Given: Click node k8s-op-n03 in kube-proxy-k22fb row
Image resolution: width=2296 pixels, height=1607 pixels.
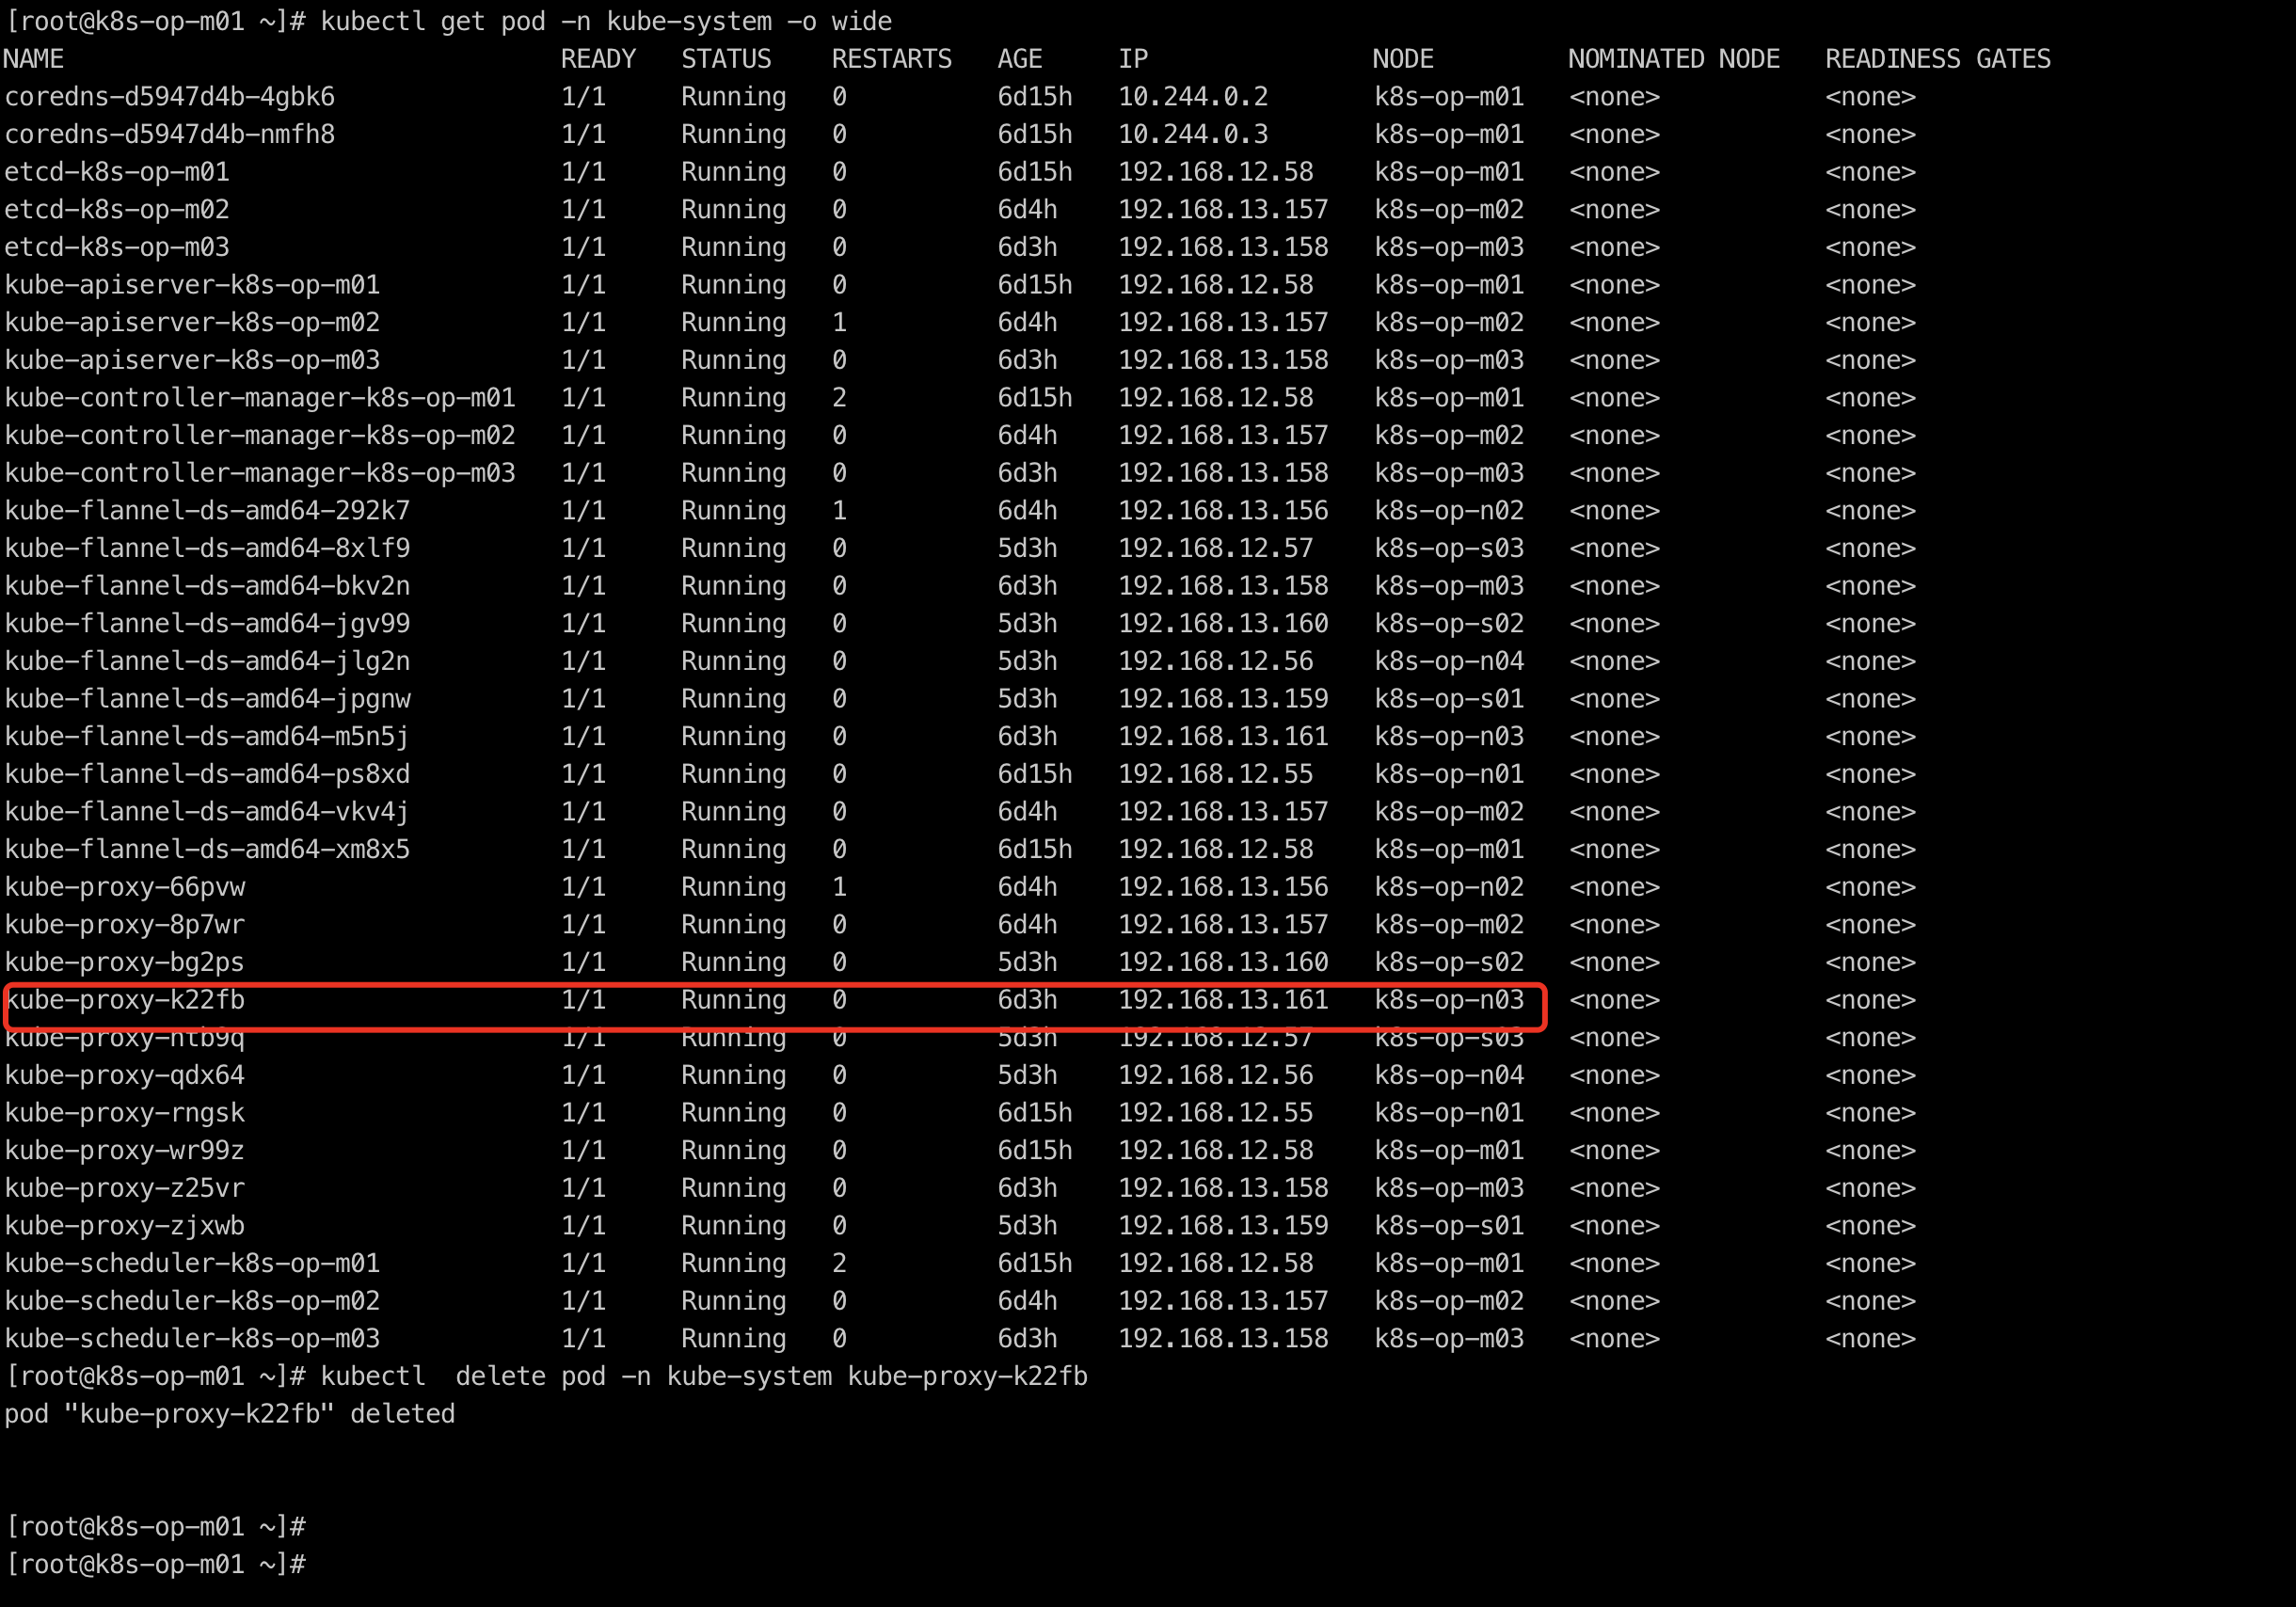Looking at the screenshot, I should click(x=1449, y=1001).
